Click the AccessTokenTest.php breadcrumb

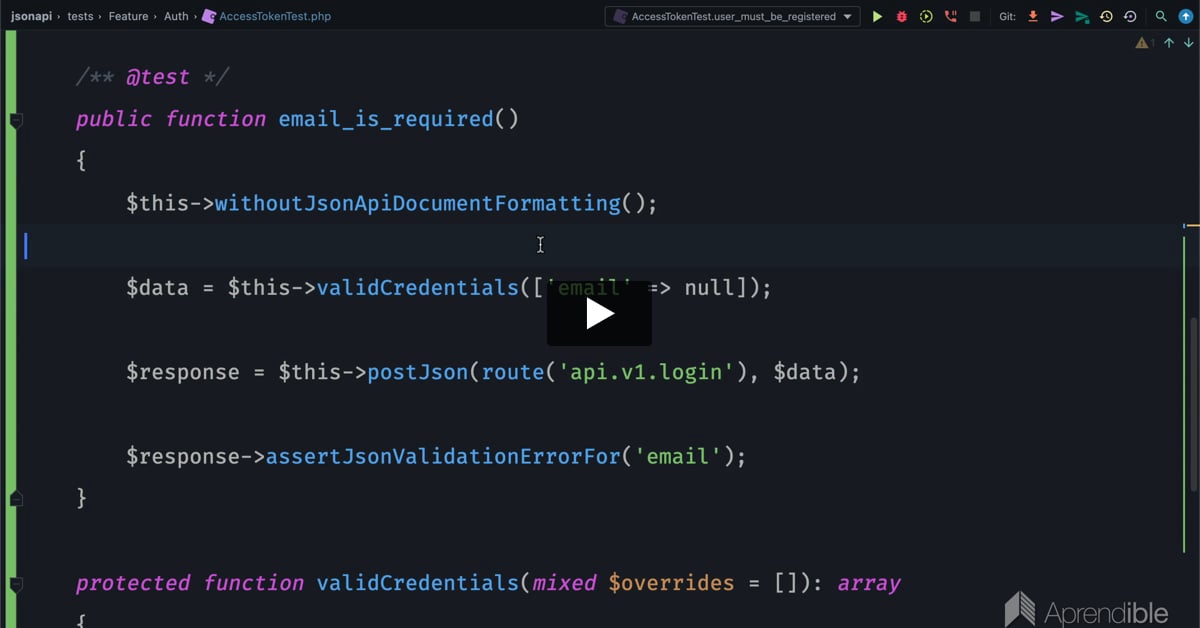266,16
